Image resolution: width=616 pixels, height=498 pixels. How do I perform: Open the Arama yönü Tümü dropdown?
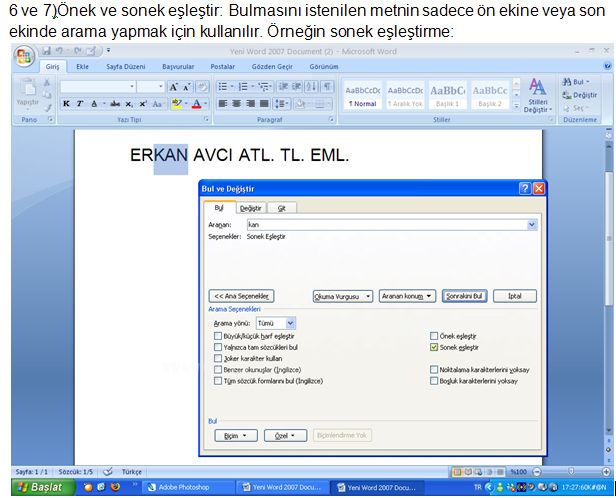290,323
